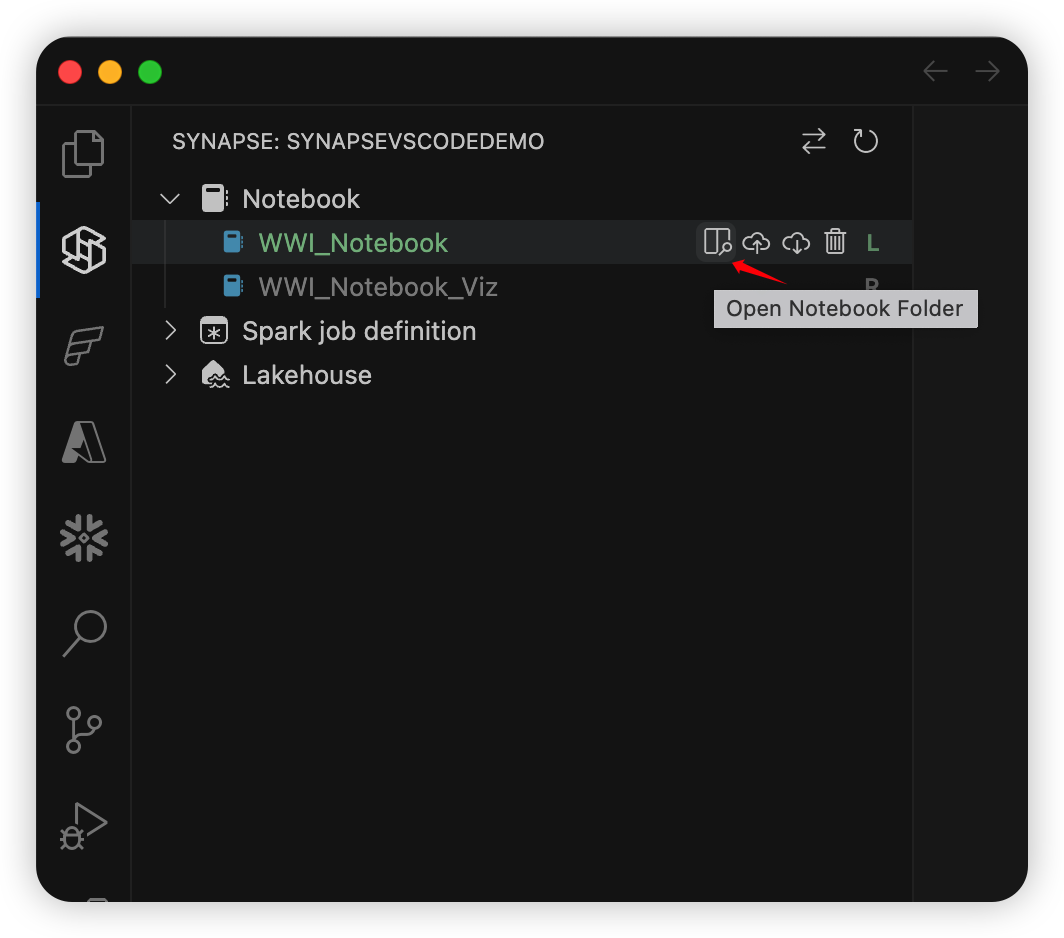Select the Lakehouse label
Image resolution: width=1064 pixels, height=938 pixels.
(x=307, y=375)
